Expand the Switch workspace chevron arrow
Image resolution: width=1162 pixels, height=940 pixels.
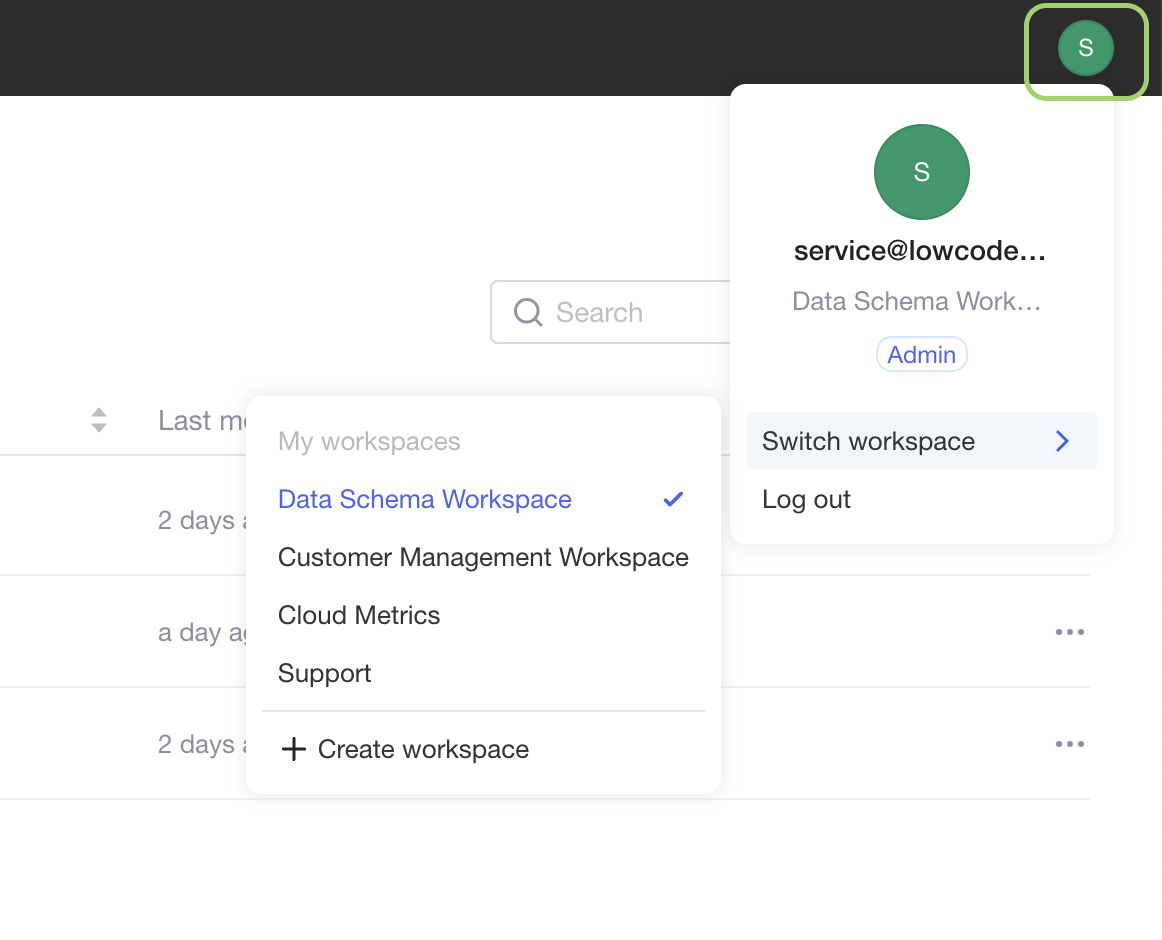coord(1062,441)
